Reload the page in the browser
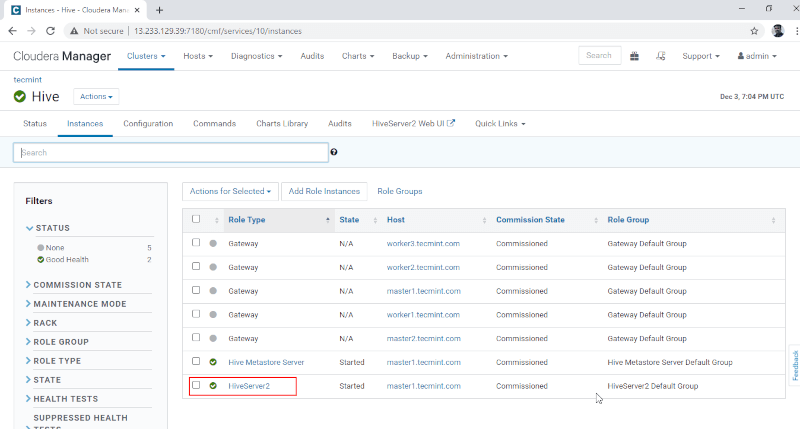800x429 pixels. point(52,31)
